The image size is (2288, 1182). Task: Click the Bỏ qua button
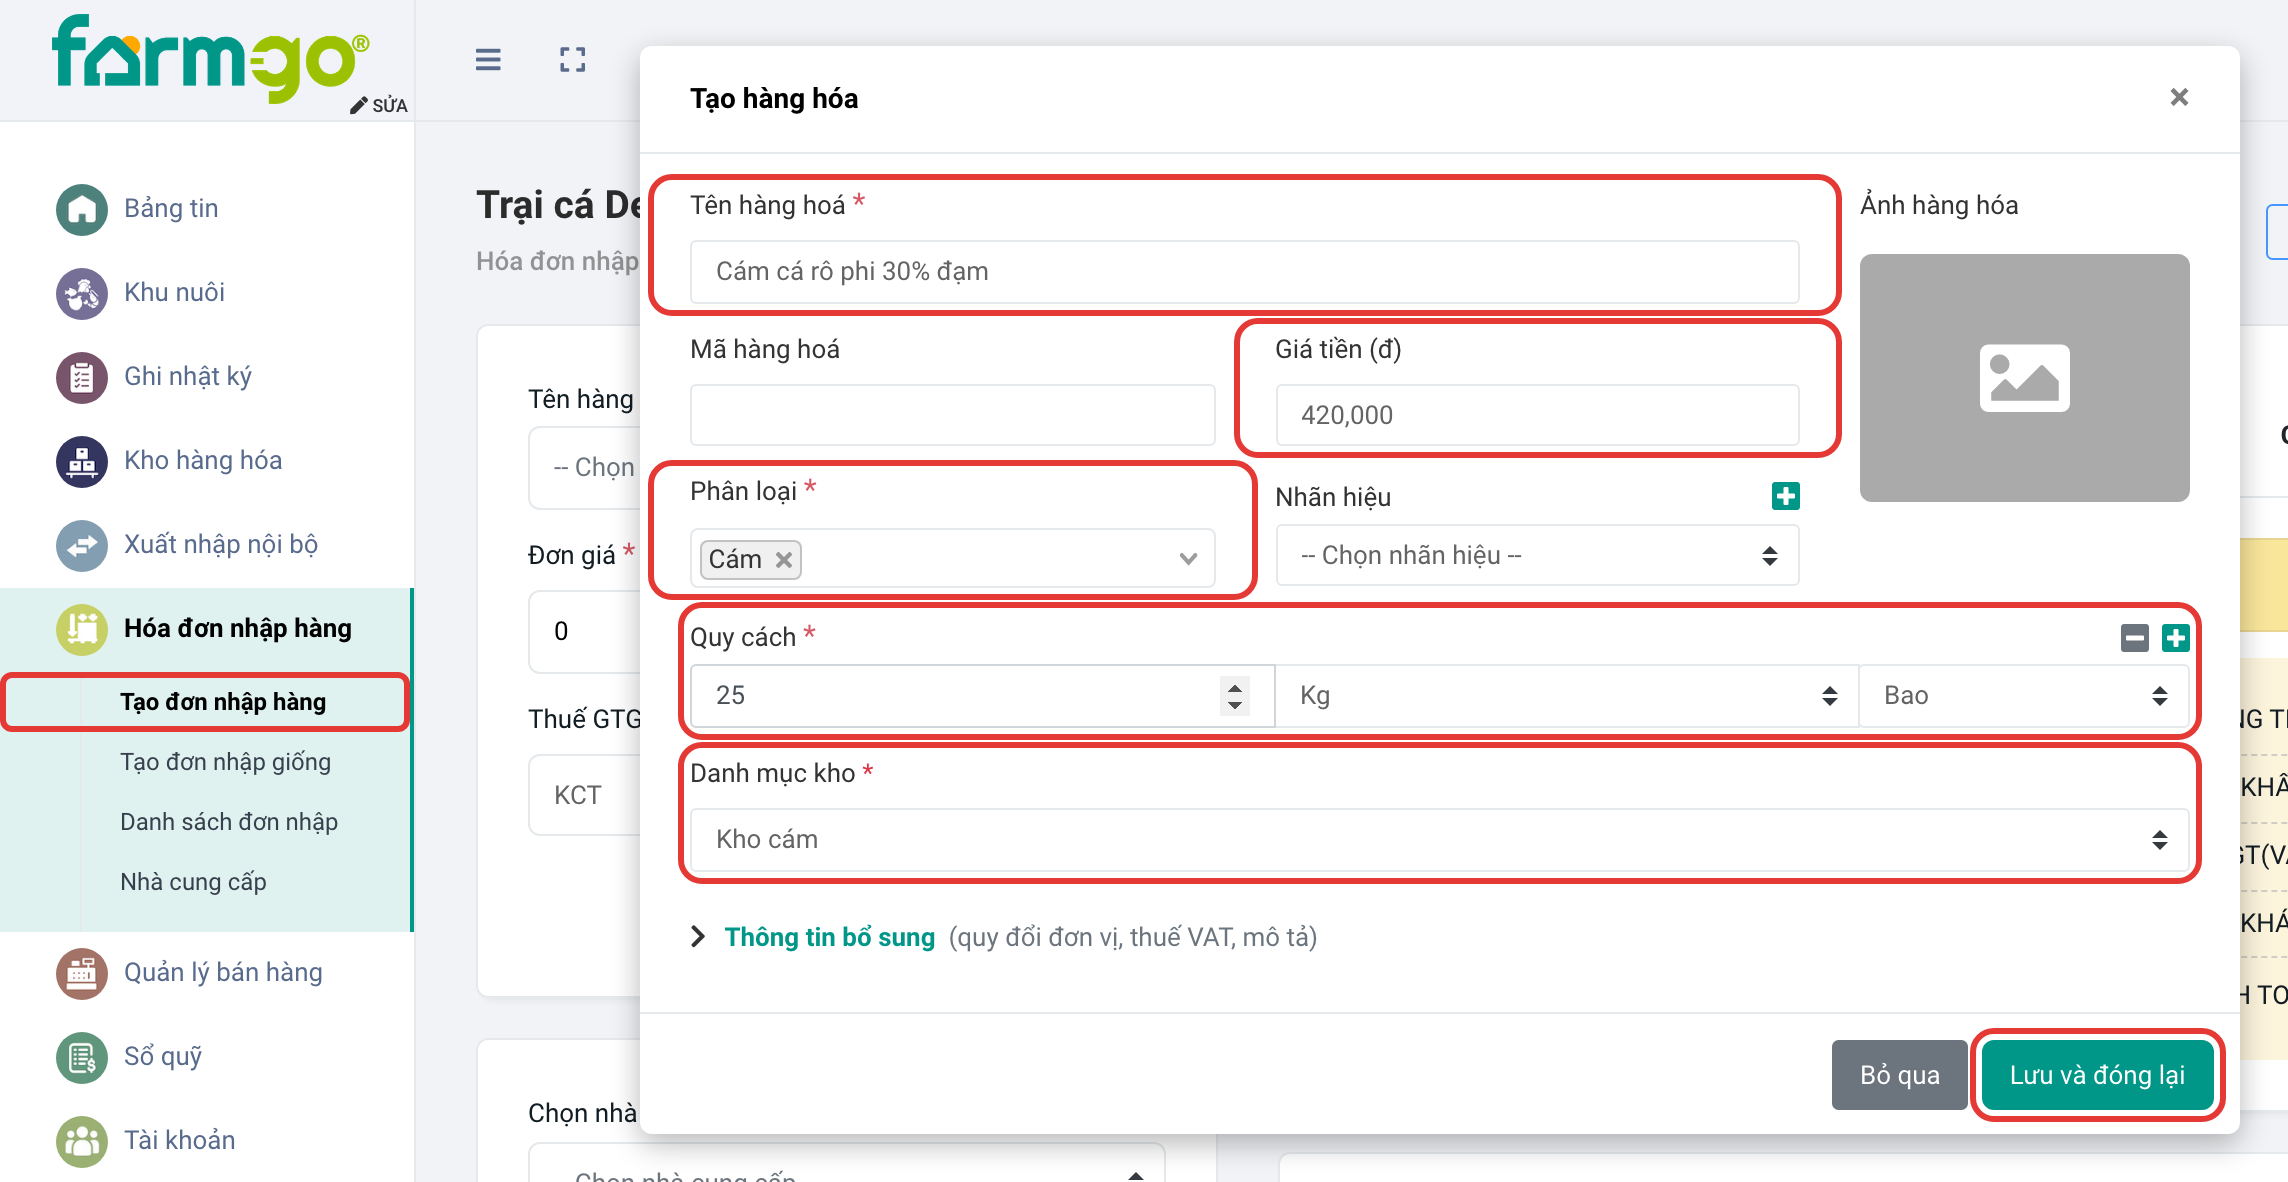[x=1899, y=1075]
